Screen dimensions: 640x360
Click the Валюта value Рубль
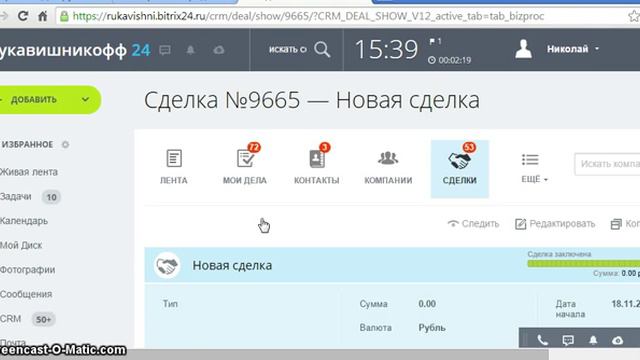pos(432,328)
